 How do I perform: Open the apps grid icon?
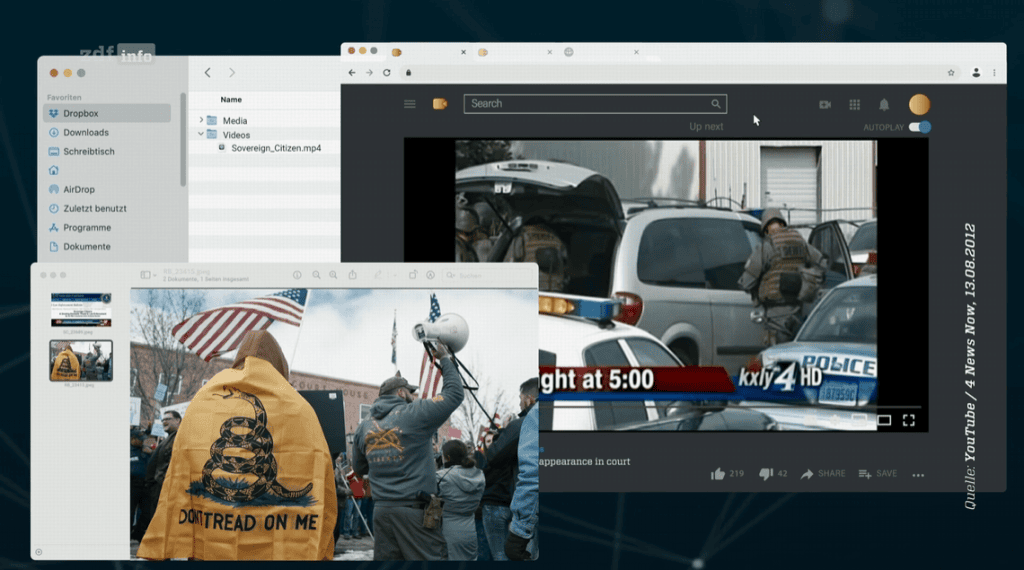click(854, 104)
